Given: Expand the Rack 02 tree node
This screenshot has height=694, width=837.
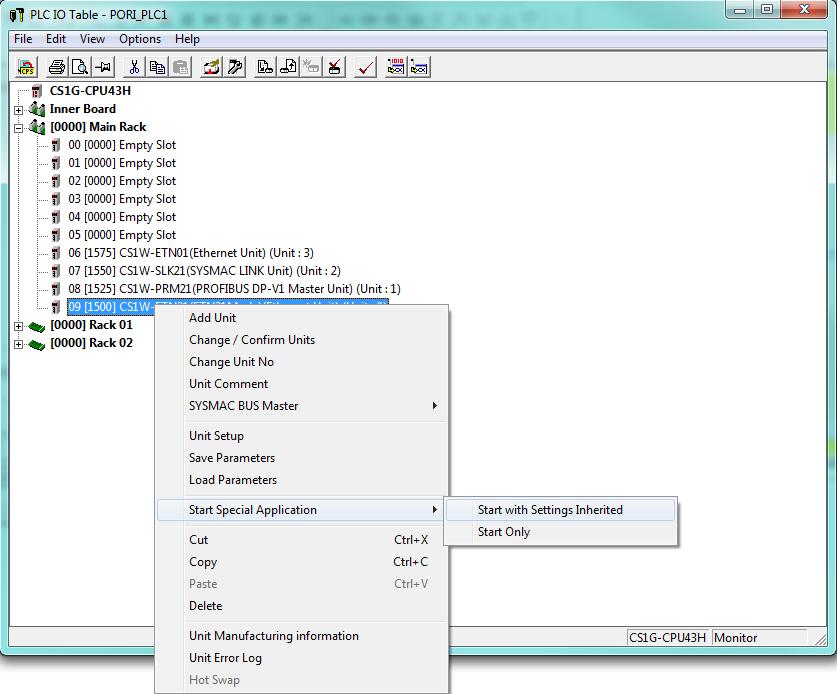Looking at the screenshot, I should 19,344.
